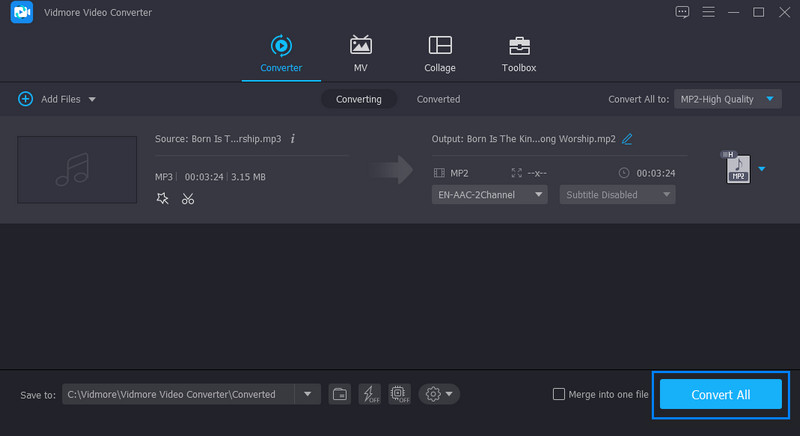Rename output file with pencil icon
The width and height of the screenshot is (800, 436).
627,139
